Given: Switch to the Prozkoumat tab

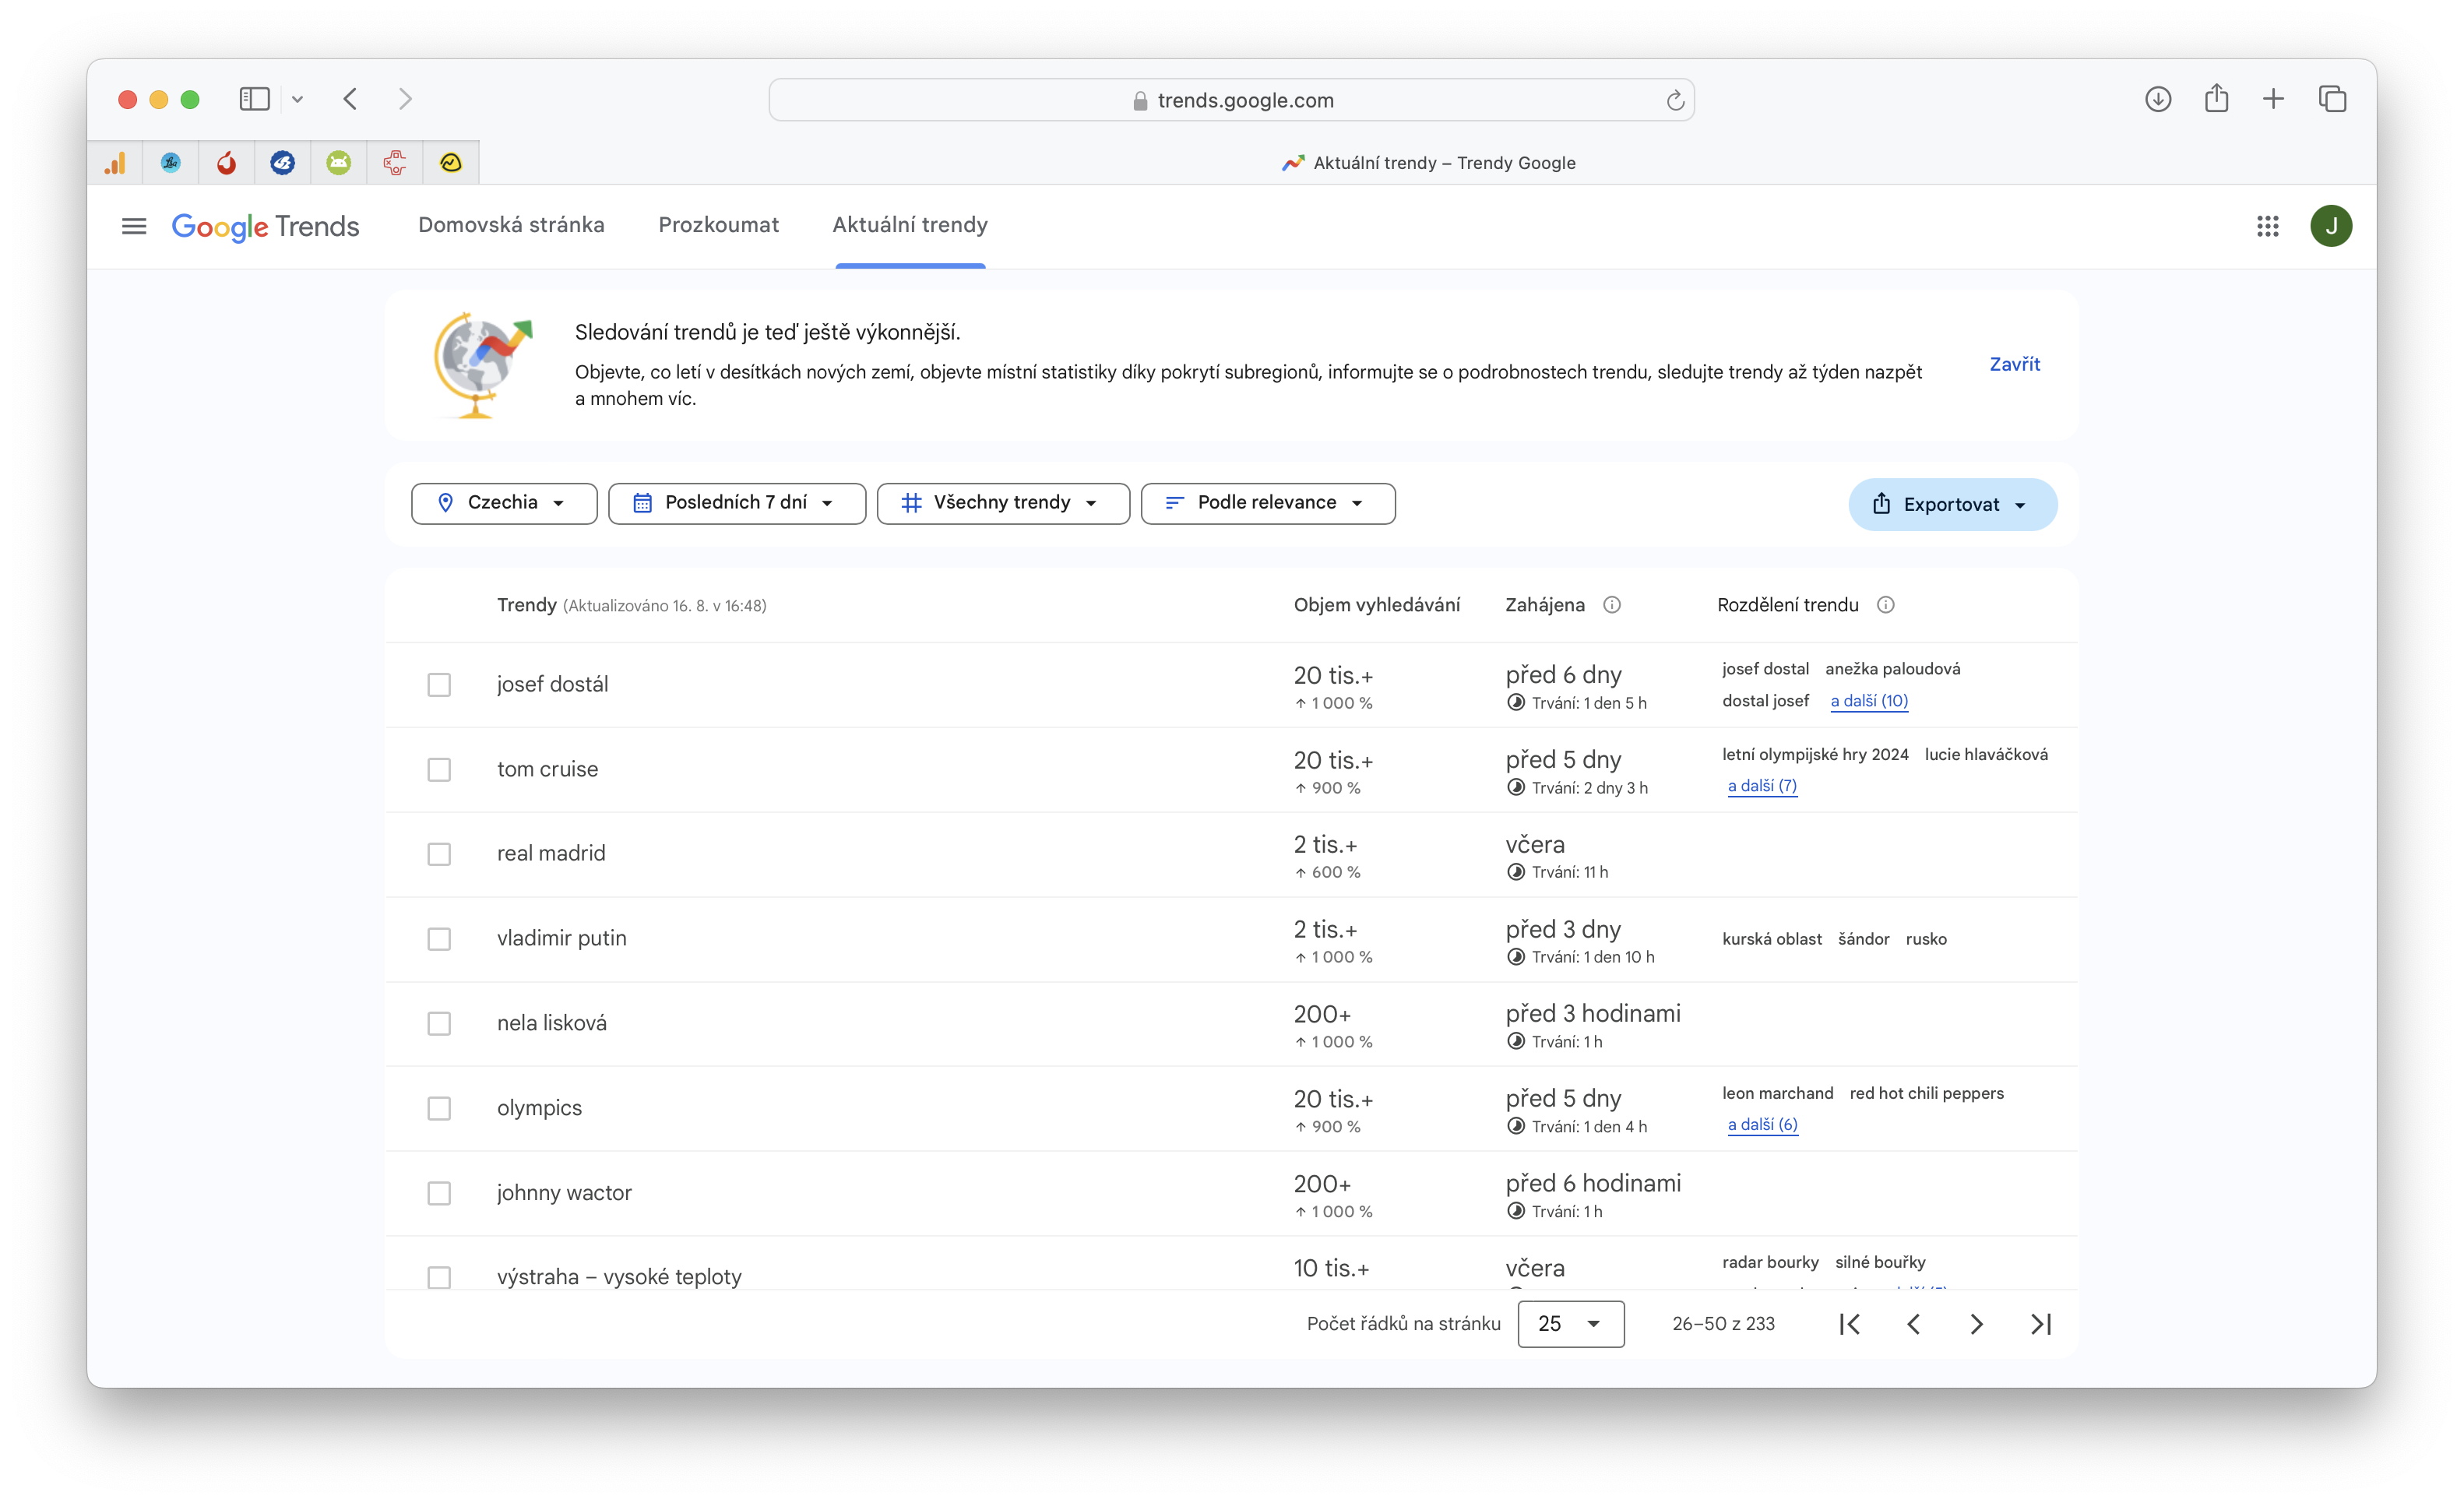Looking at the screenshot, I should pyautogui.click(x=718, y=225).
